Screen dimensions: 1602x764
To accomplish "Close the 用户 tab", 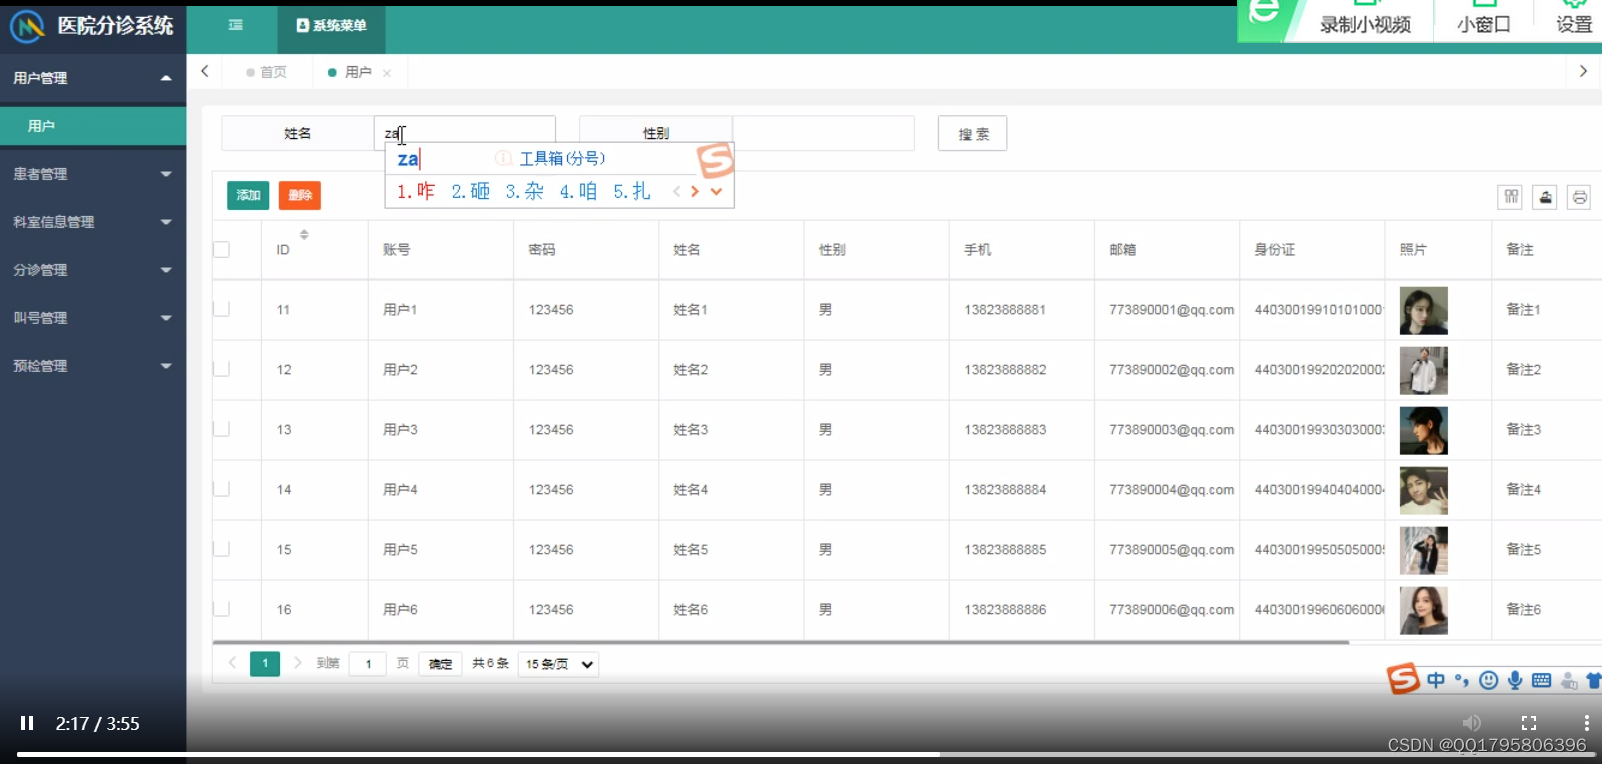I will [387, 73].
